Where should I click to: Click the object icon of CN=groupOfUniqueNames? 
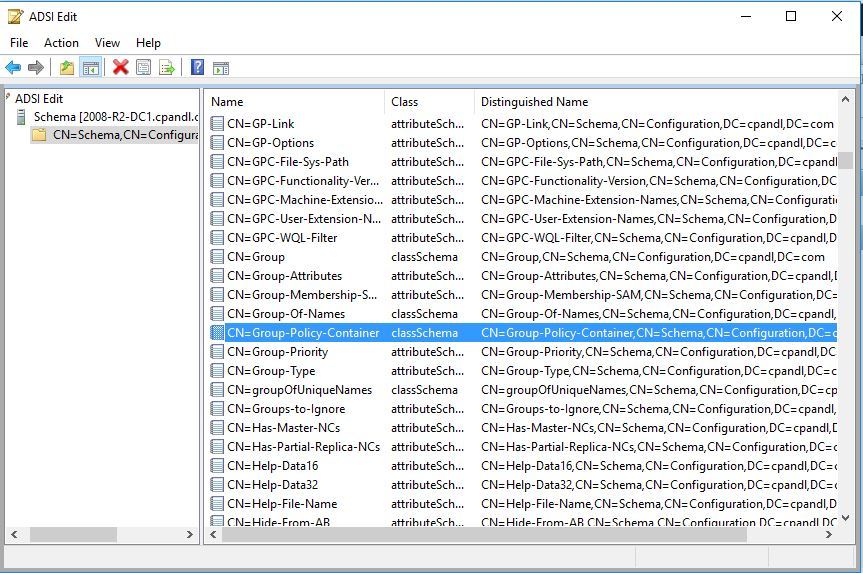pyautogui.click(x=217, y=390)
